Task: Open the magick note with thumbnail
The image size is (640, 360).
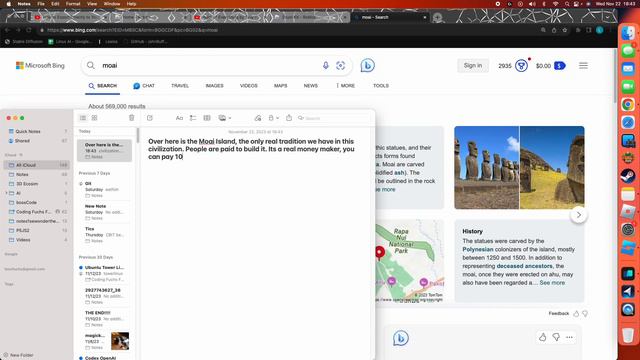Action: point(104,341)
